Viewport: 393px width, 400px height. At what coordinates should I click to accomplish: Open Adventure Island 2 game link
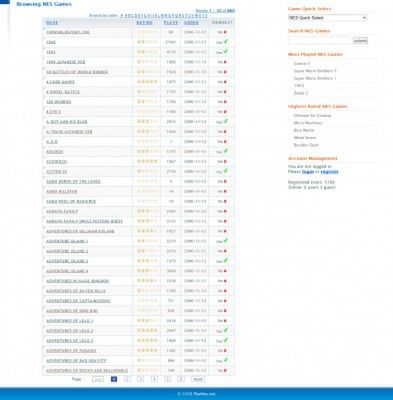(67, 251)
